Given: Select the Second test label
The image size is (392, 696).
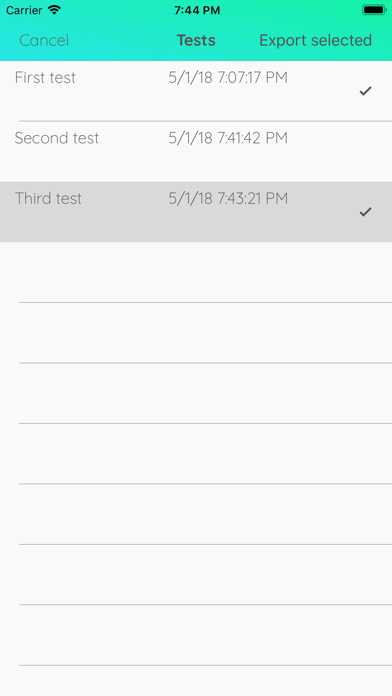Looking at the screenshot, I should (x=57, y=138).
